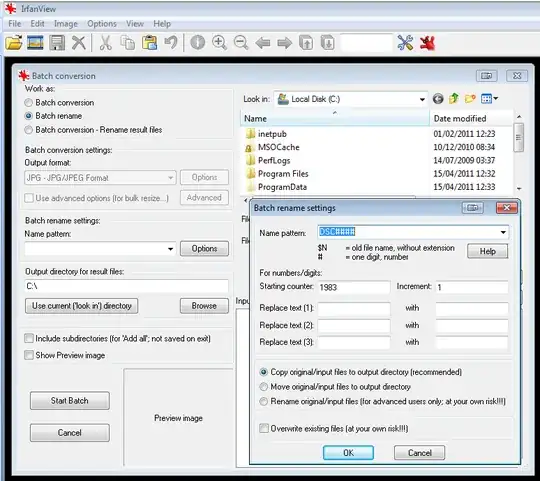This screenshot has height=481, width=540.
Task: Click Options button next to Name pattern
Action: click(204, 249)
